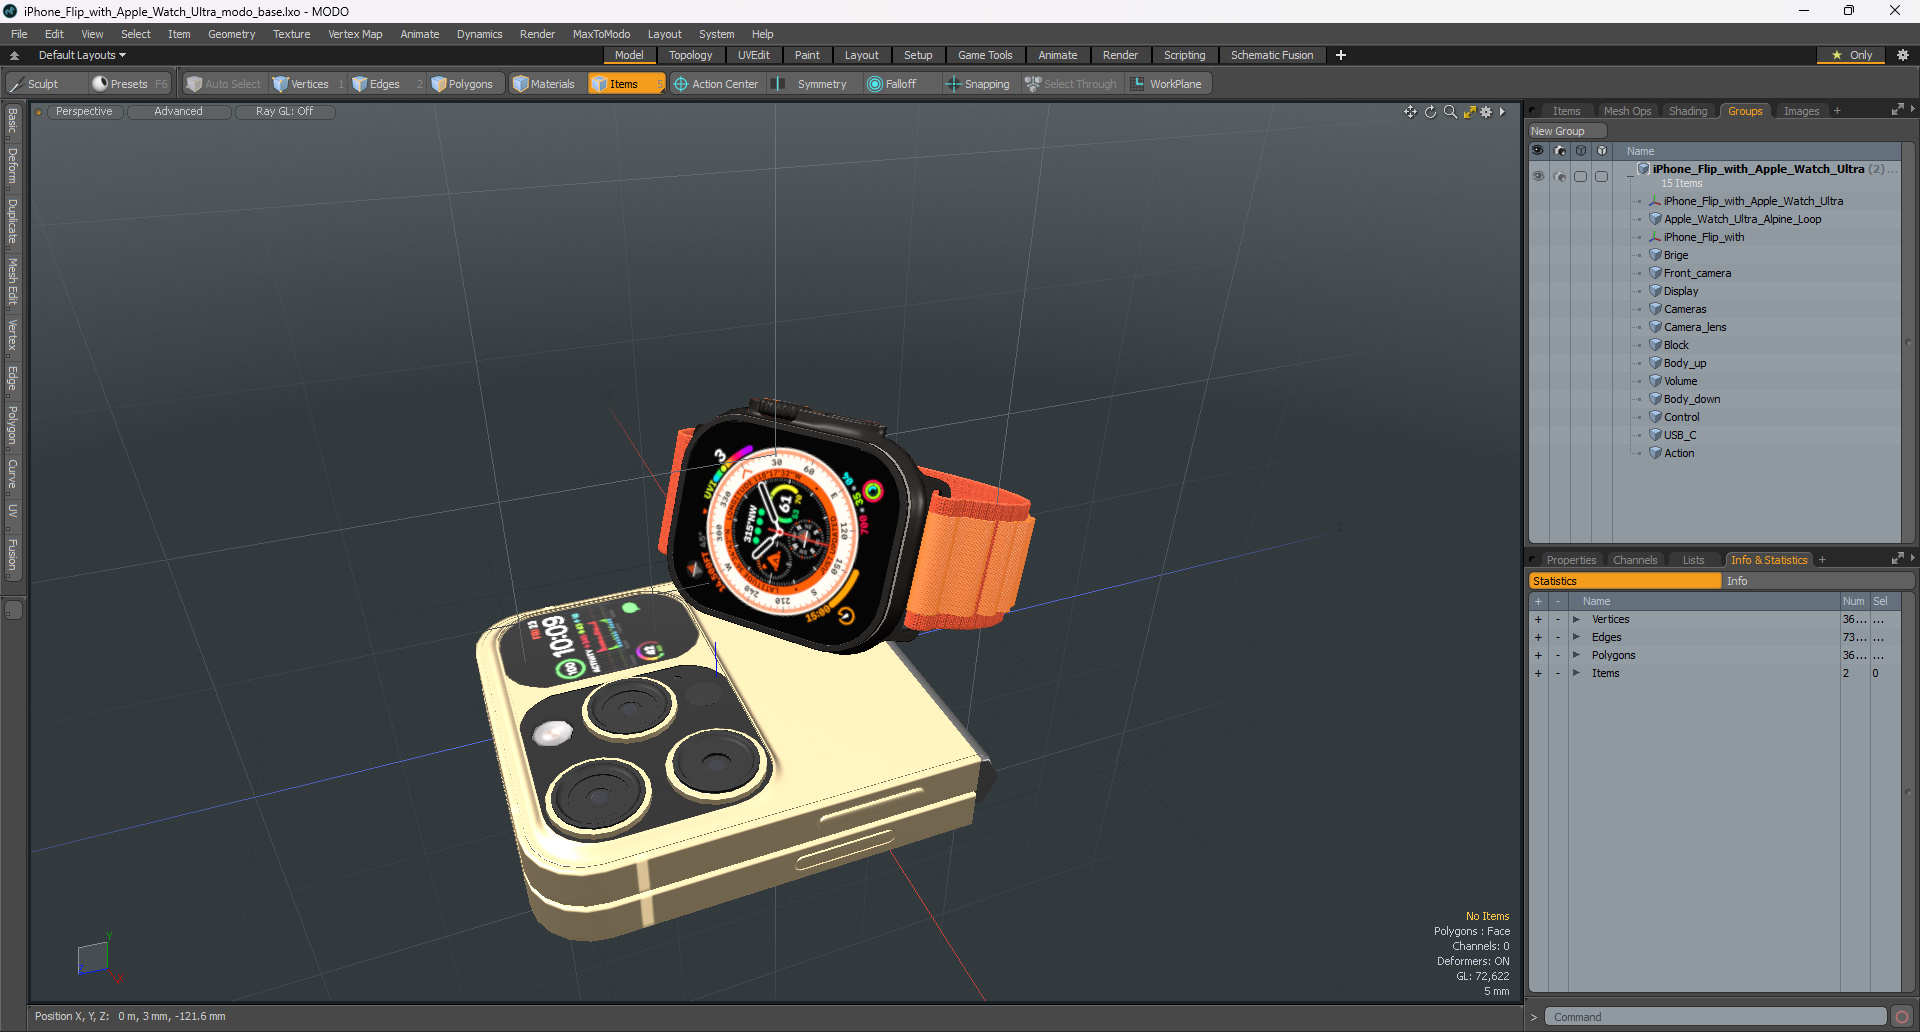Open viewport settings gear icon
1920x1032 pixels.
point(1486,112)
